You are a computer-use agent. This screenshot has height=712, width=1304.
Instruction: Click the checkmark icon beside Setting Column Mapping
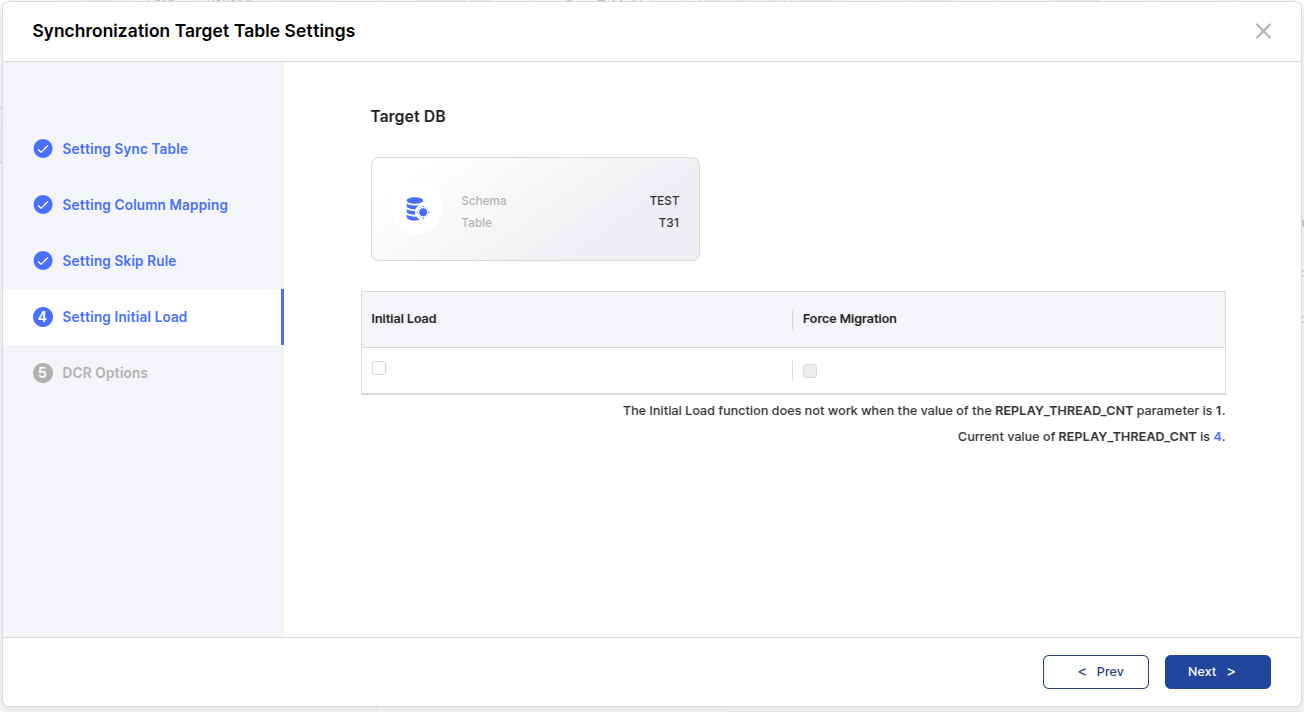coord(43,205)
